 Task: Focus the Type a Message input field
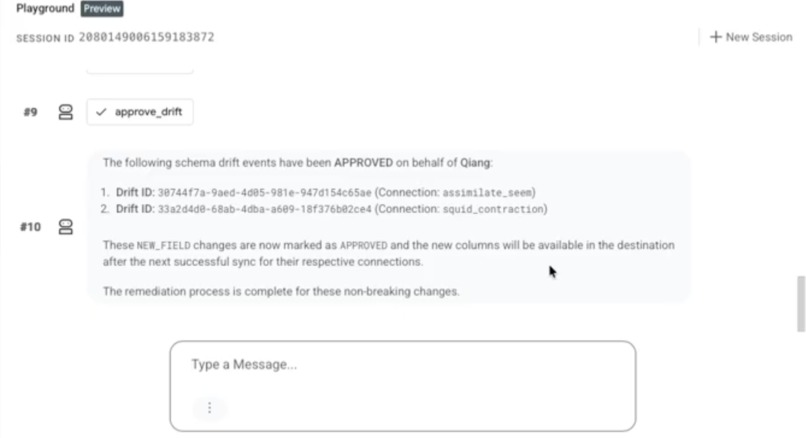pyautogui.click(x=402, y=386)
